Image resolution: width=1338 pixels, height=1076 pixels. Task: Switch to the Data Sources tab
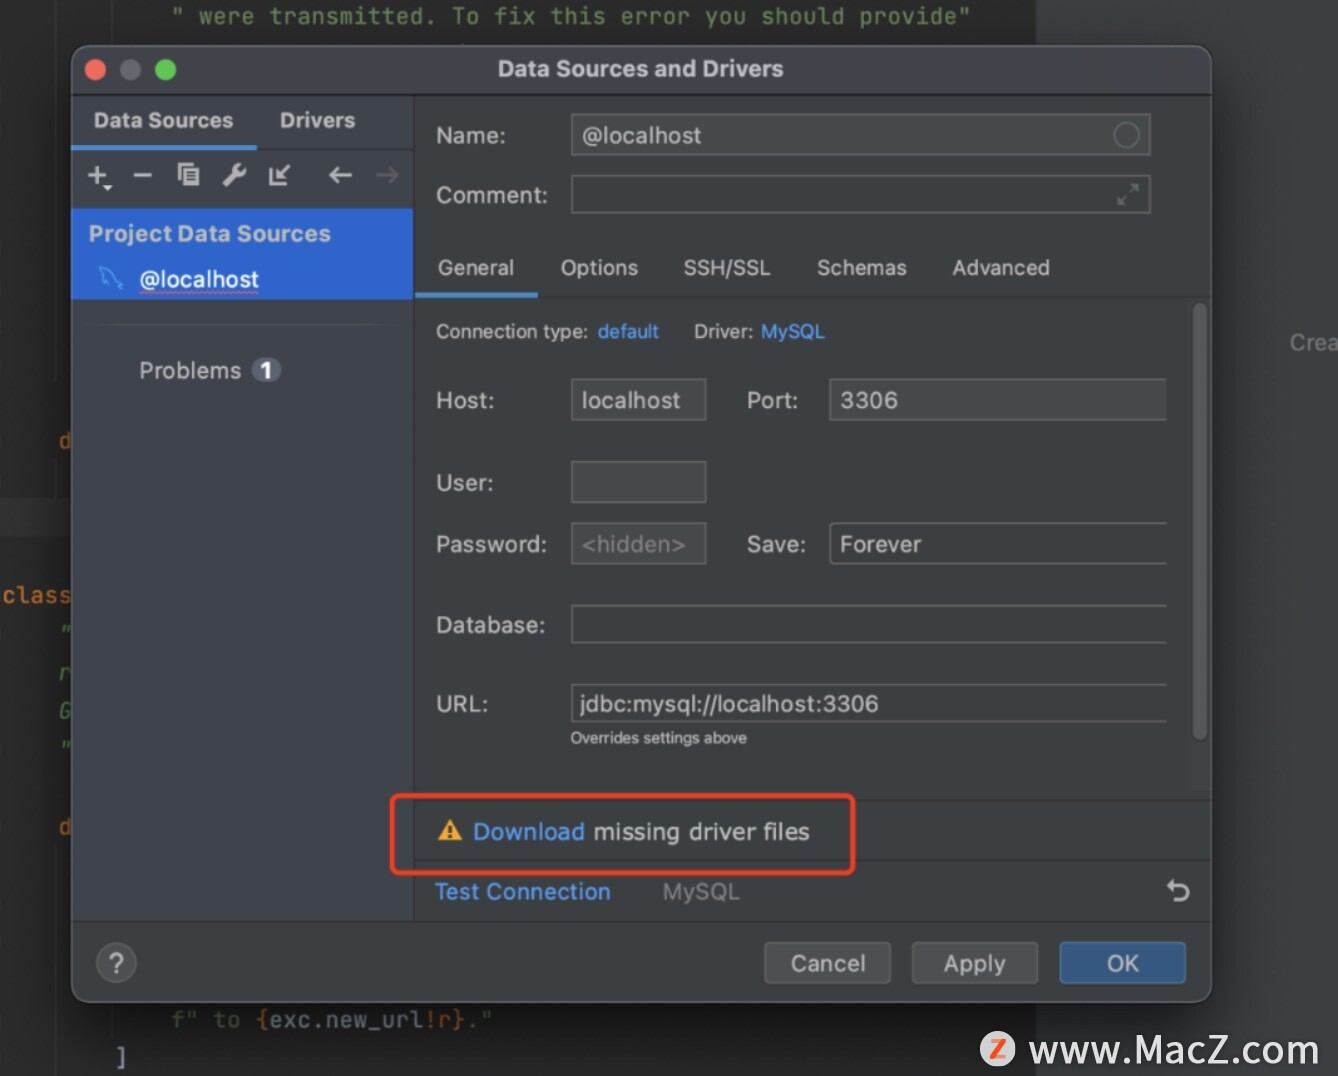163,121
